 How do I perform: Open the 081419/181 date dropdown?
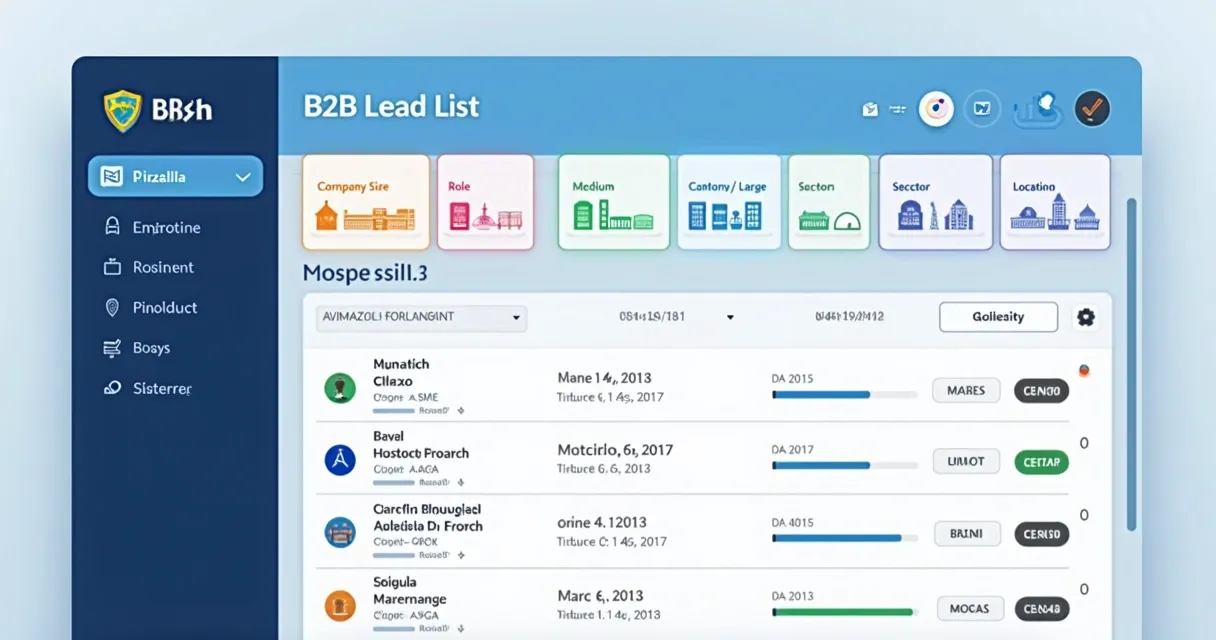(677, 317)
